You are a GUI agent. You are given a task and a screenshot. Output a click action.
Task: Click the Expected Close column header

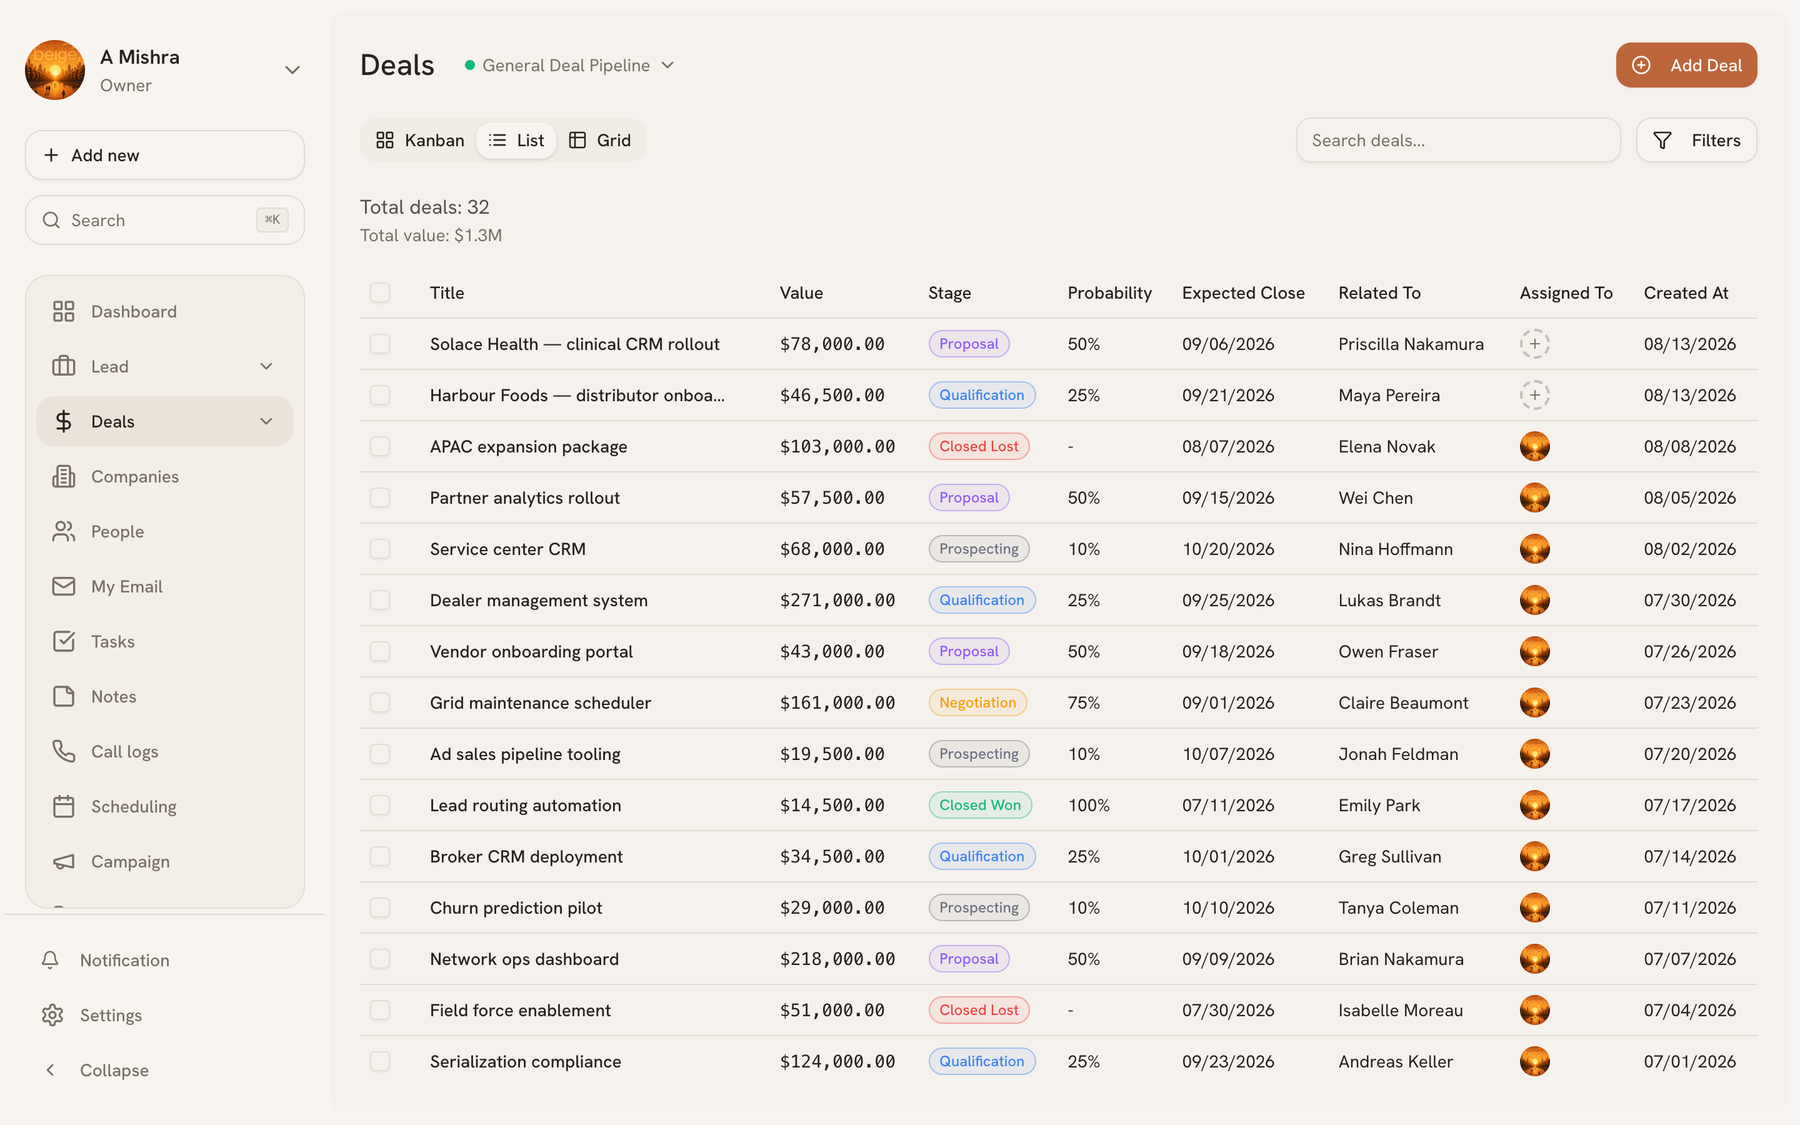point(1243,293)
